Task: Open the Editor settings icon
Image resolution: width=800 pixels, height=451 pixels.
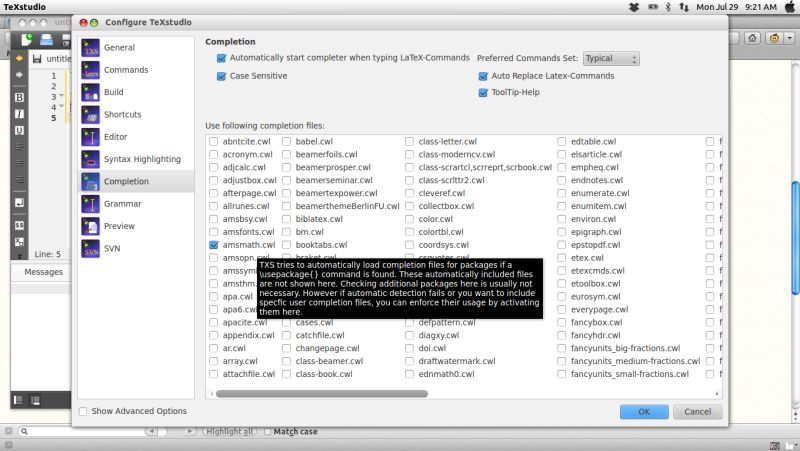Action: coord(90,137)
